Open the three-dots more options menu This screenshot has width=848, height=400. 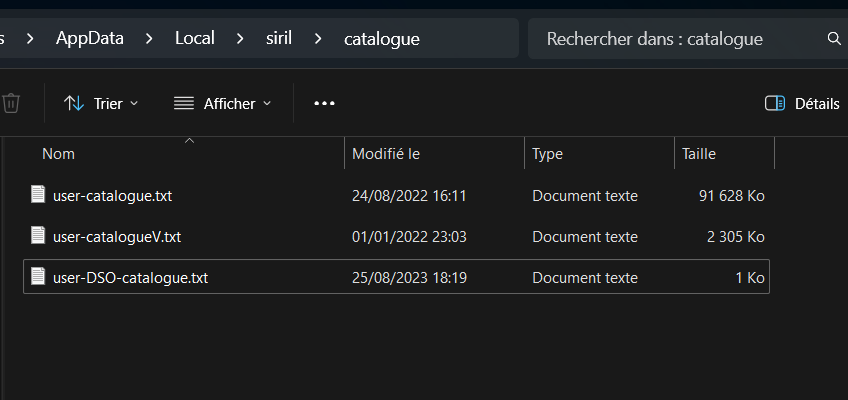(x=324, y=103)
